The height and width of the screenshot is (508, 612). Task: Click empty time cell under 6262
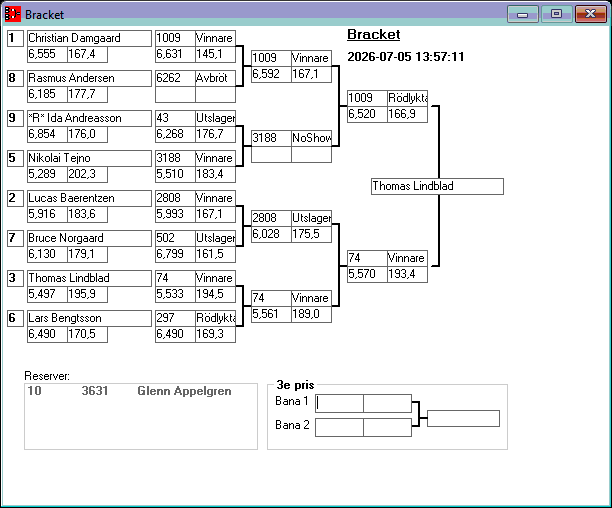pos(175,94)
